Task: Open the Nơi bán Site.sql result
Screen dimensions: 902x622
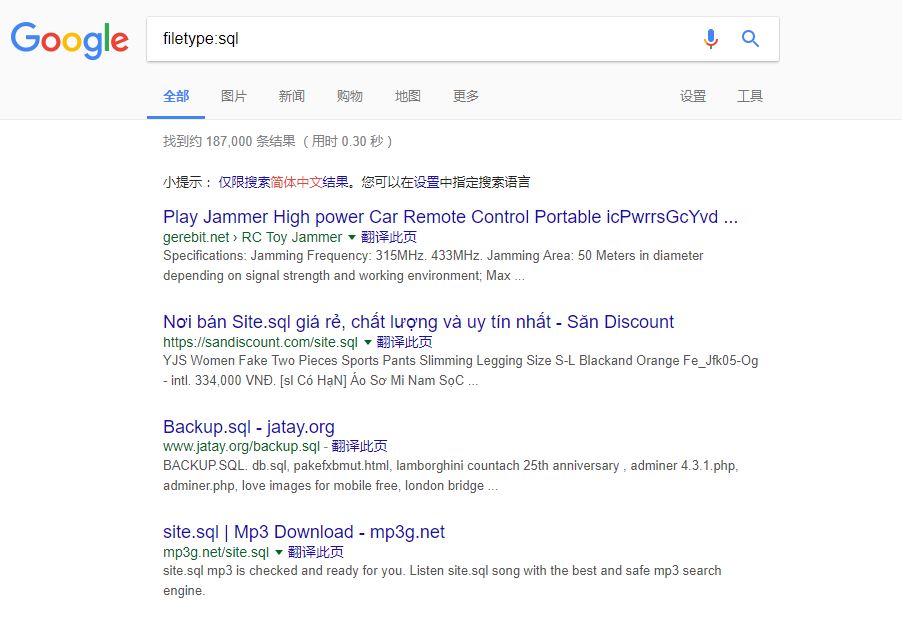Action: coord(418,322)
